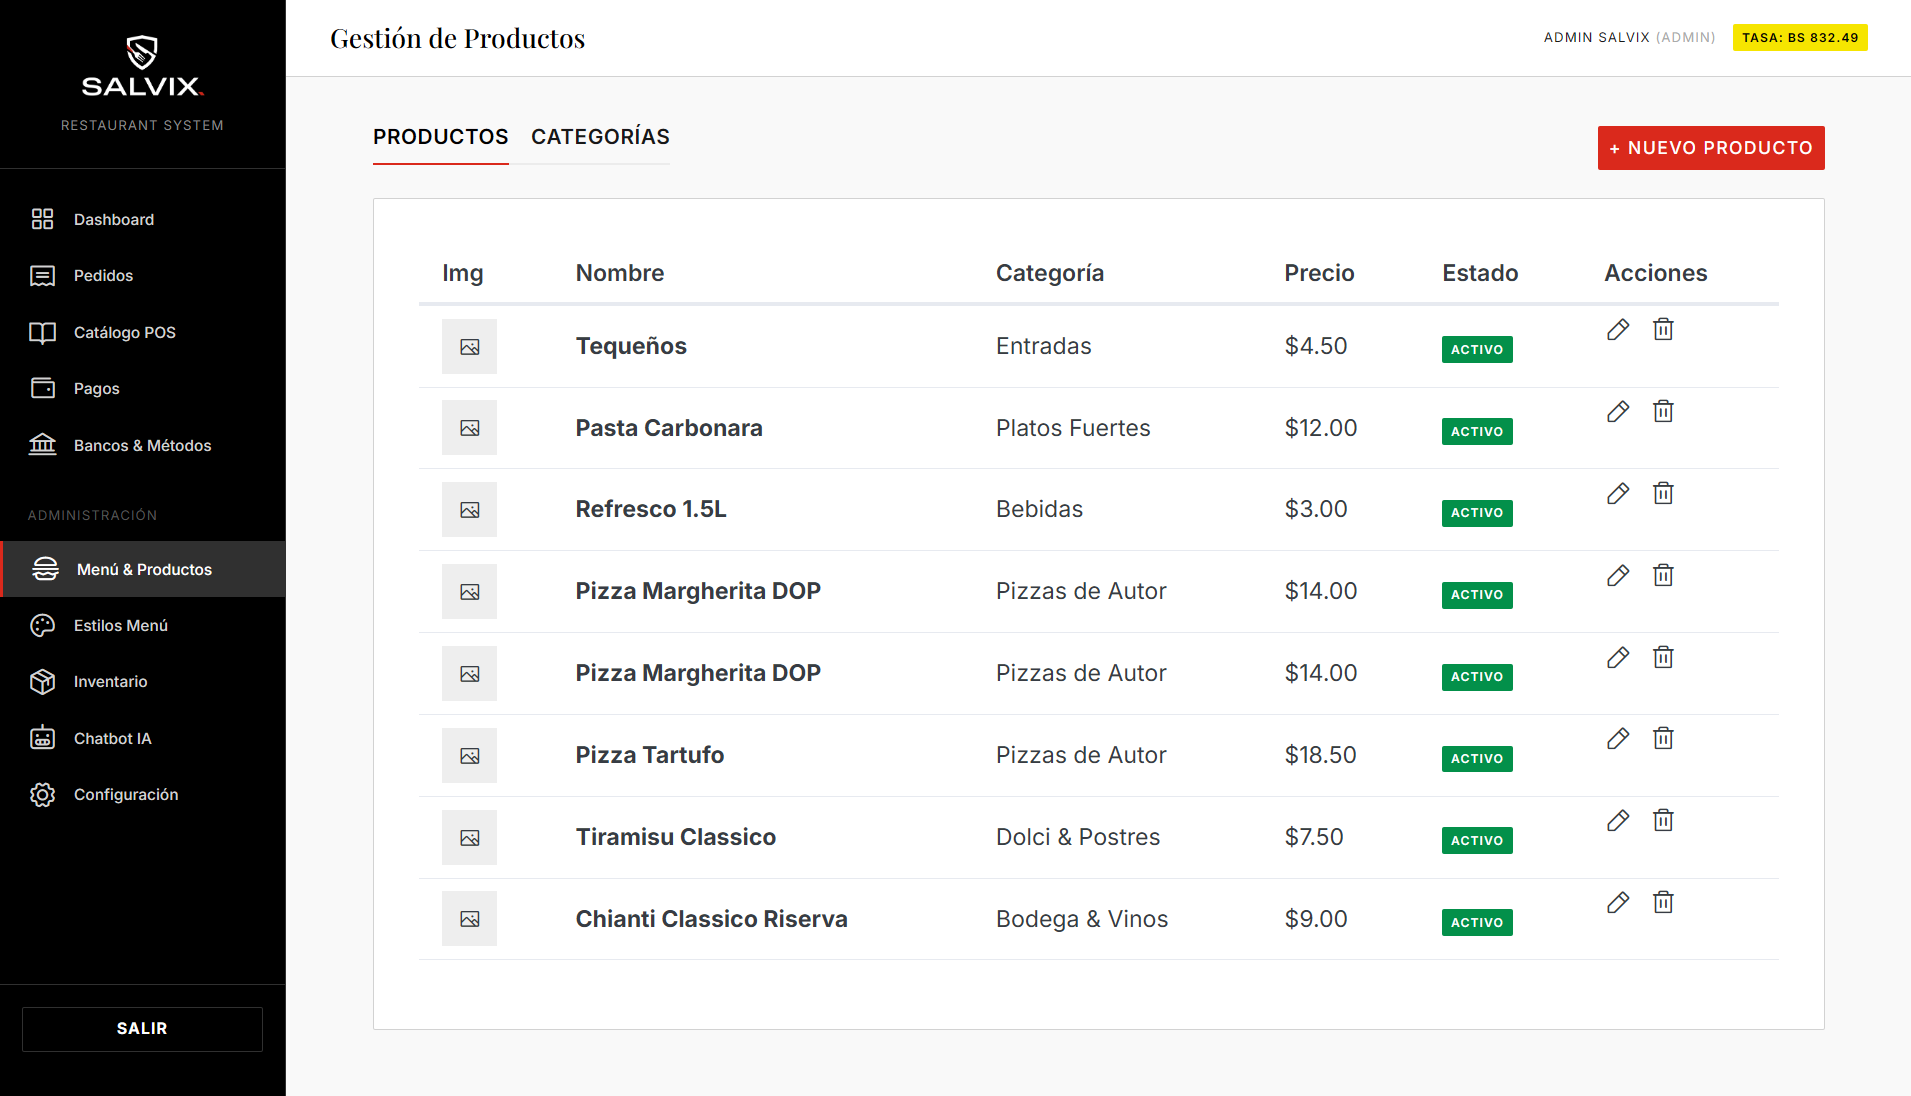This screenshot has width=1911, height=1096.
Task: Click the Dolci & Postres category cell
Action: point(1078,837)
